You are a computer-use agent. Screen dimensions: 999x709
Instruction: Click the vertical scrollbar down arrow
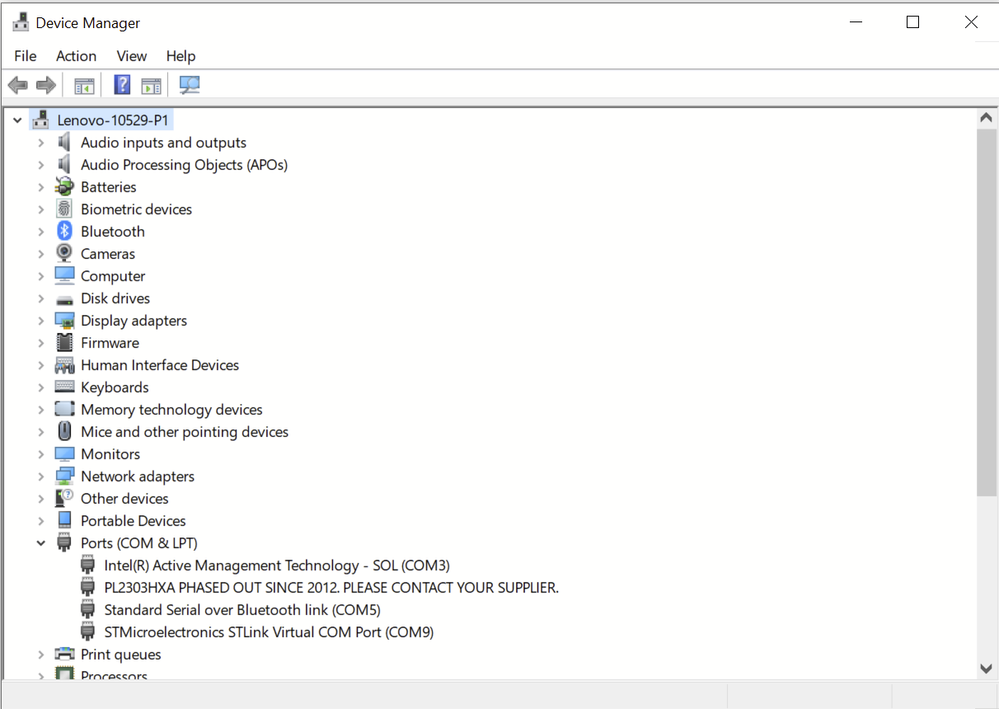pyautogui.click(x=986, y=668)
